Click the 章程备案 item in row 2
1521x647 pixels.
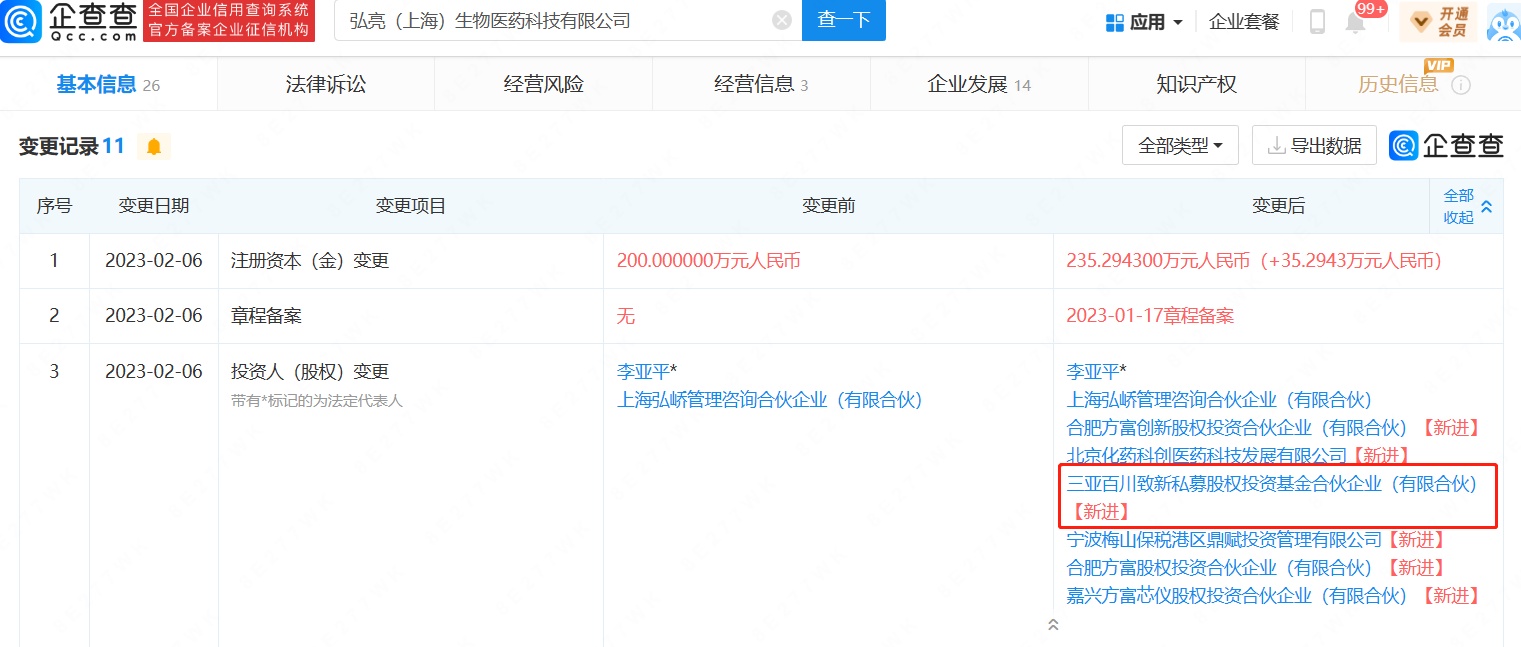pyautogui.click(x=266, y=316)
